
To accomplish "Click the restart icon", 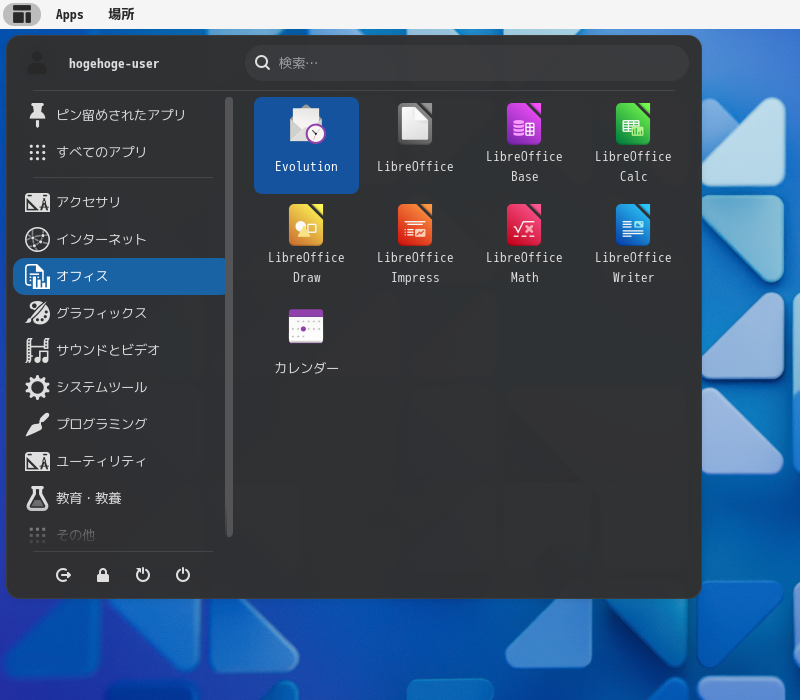I will (x=143, y=575).
